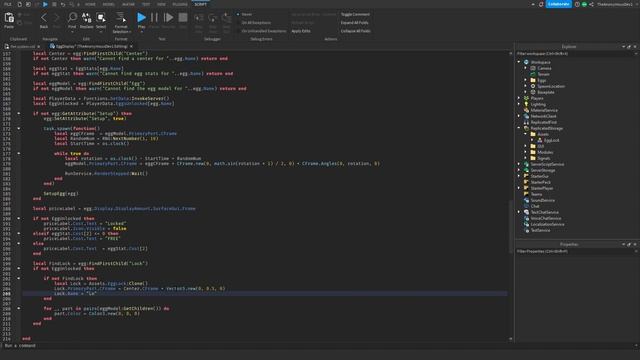
Task: Open the FILE menu
Action: [x=7, y=4]
